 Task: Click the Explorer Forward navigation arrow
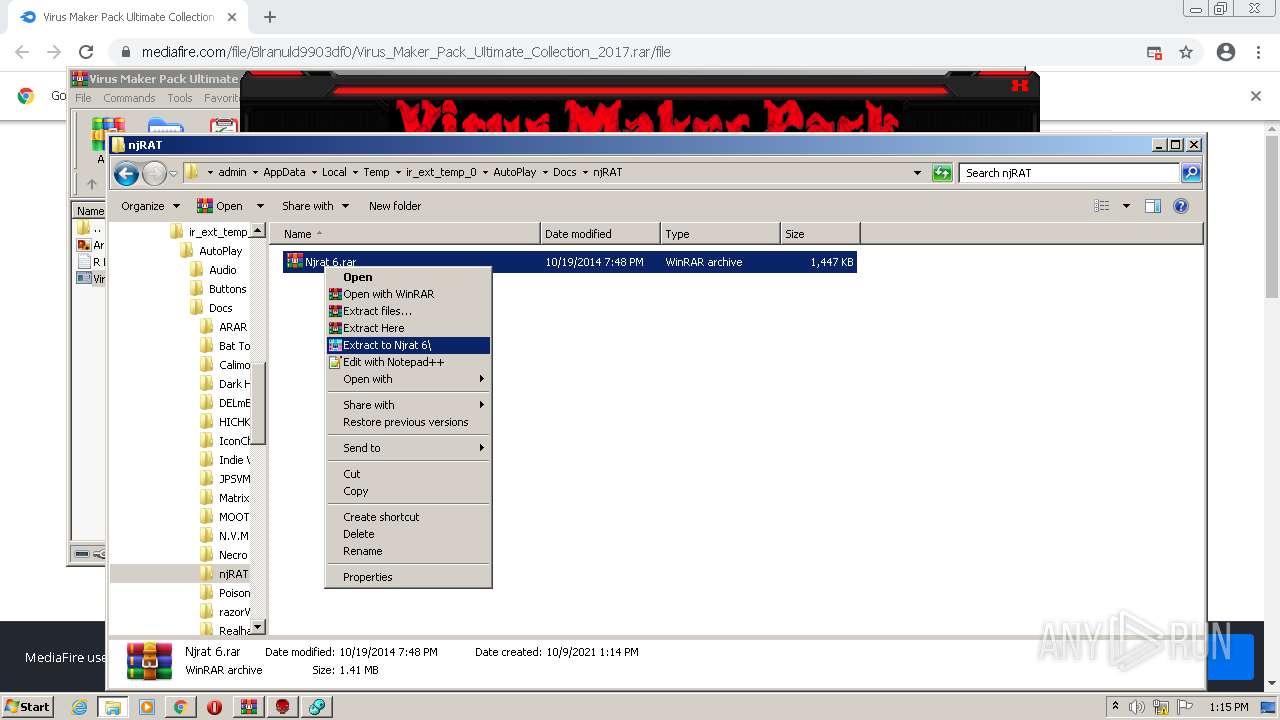(154, 174)
